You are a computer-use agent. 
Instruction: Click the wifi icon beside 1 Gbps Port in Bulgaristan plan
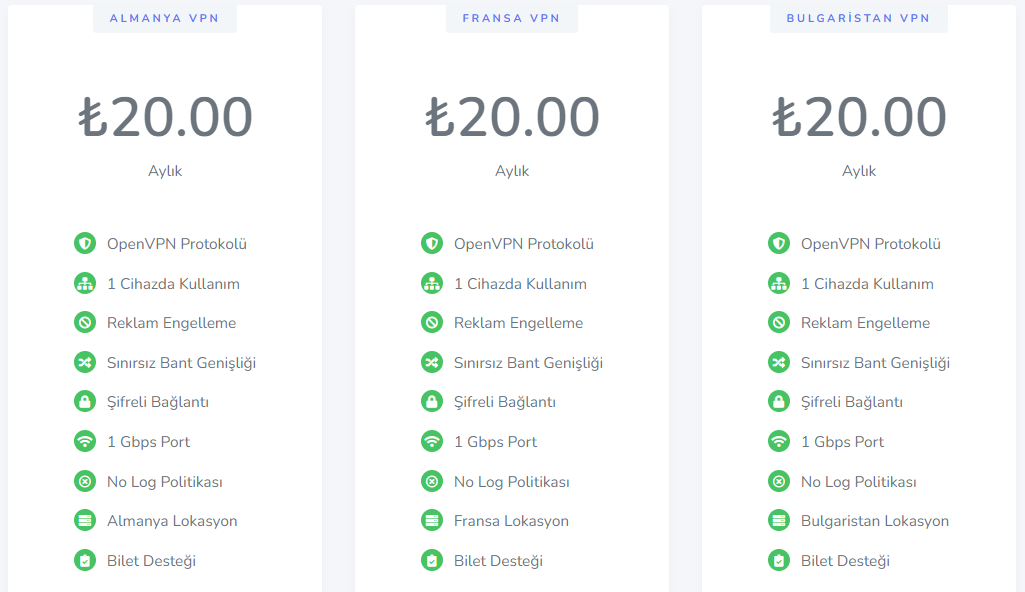(x=779, y=442)
